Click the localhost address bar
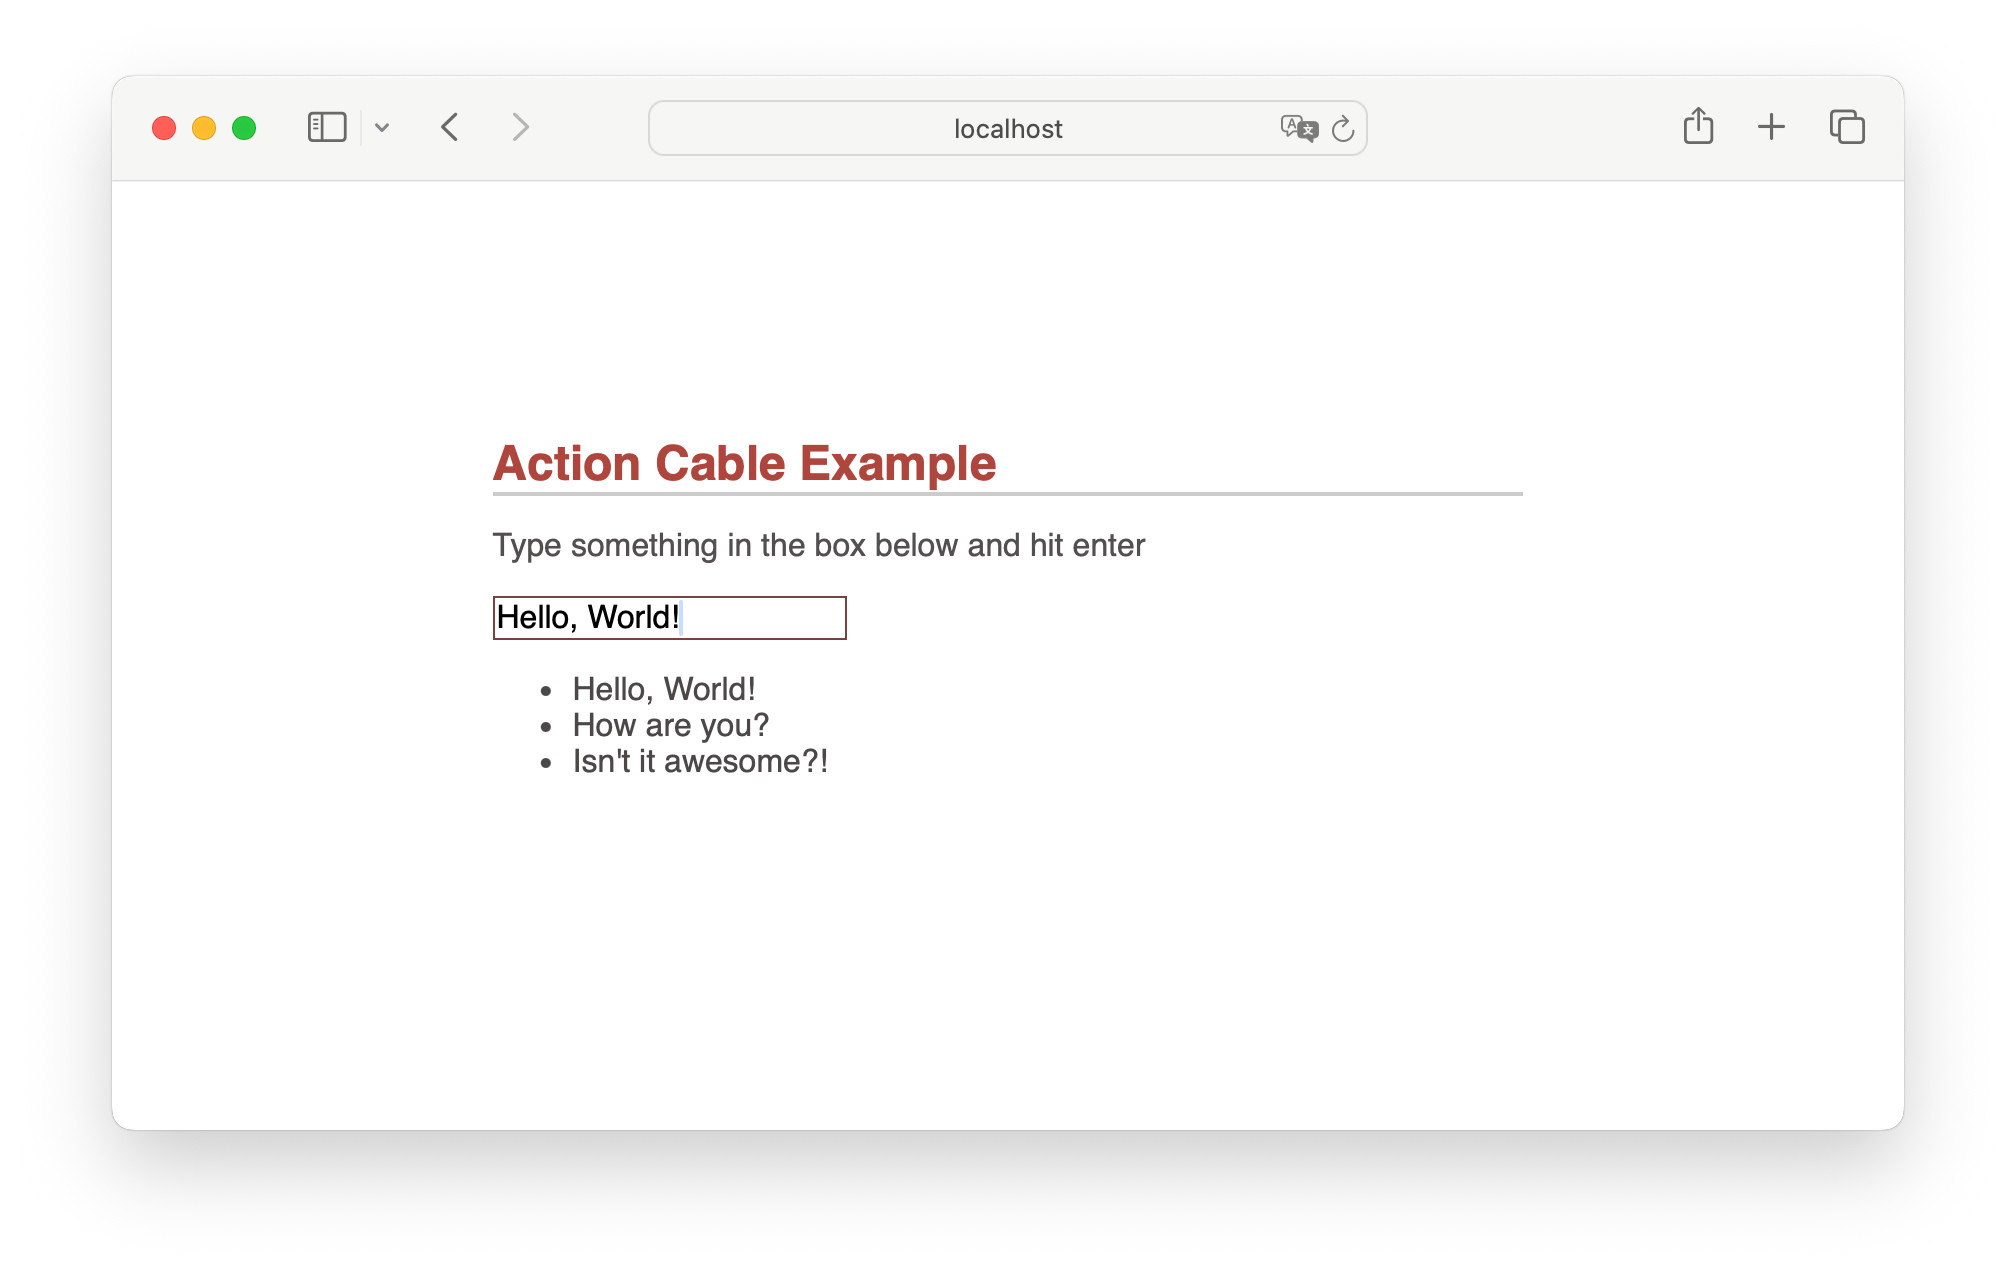The image size is (2016, 1278). pos(1007,129)
